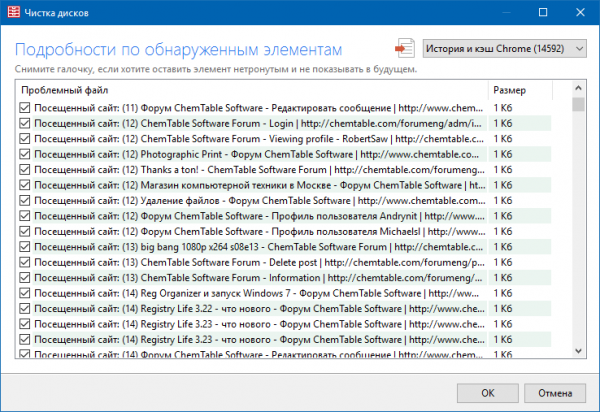600x412 pixels.
Task: Click the scrollbar down arrow
Action: (x=579, y=351)
